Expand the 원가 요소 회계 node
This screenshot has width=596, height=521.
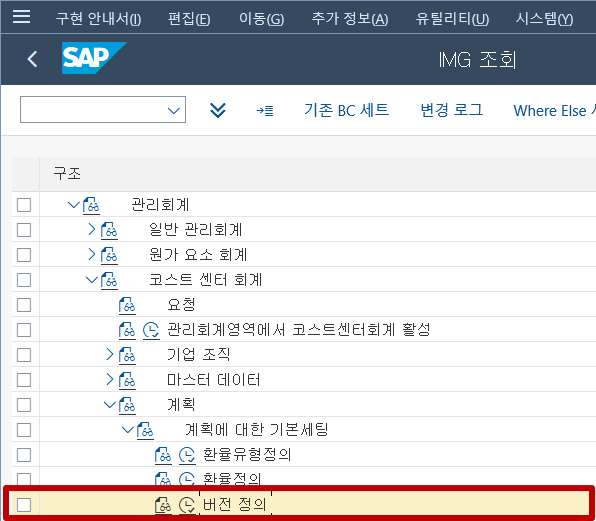[92, 255]
